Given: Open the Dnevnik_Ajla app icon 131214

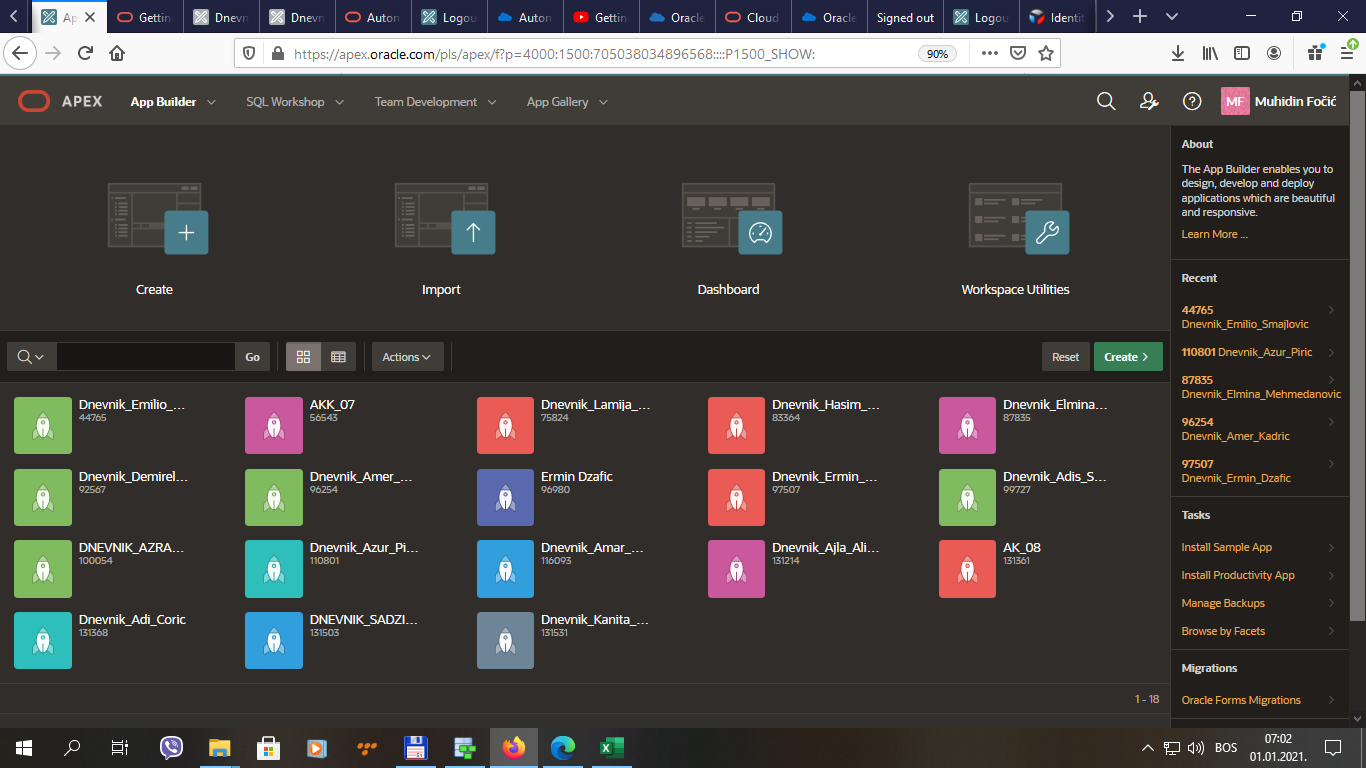Looking at the screenshot, I should tap(737, 569).
